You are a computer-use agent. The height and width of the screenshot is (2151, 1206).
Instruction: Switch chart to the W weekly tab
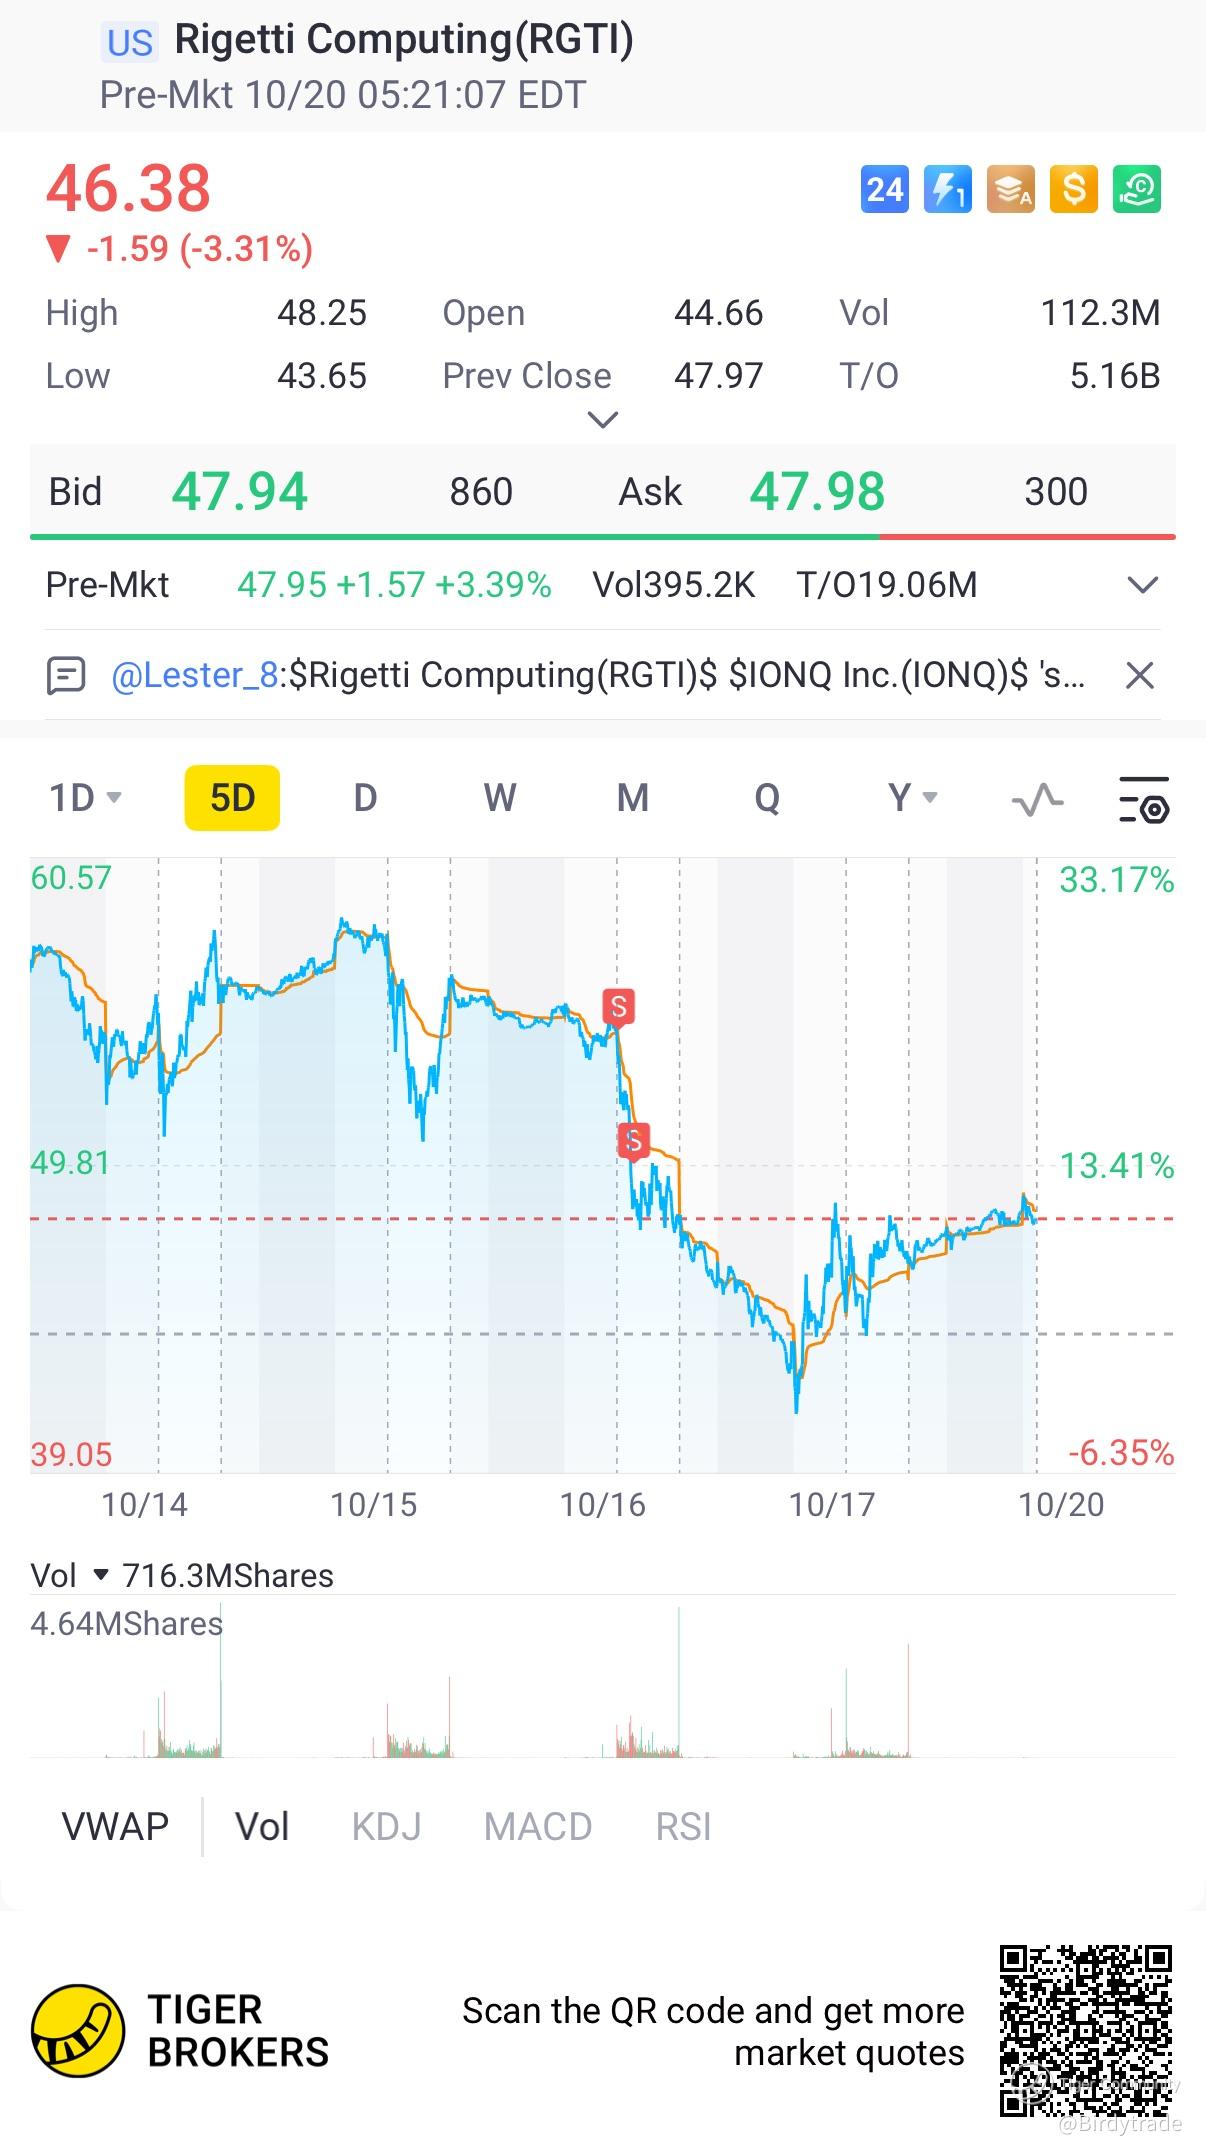tap(500, 798)
